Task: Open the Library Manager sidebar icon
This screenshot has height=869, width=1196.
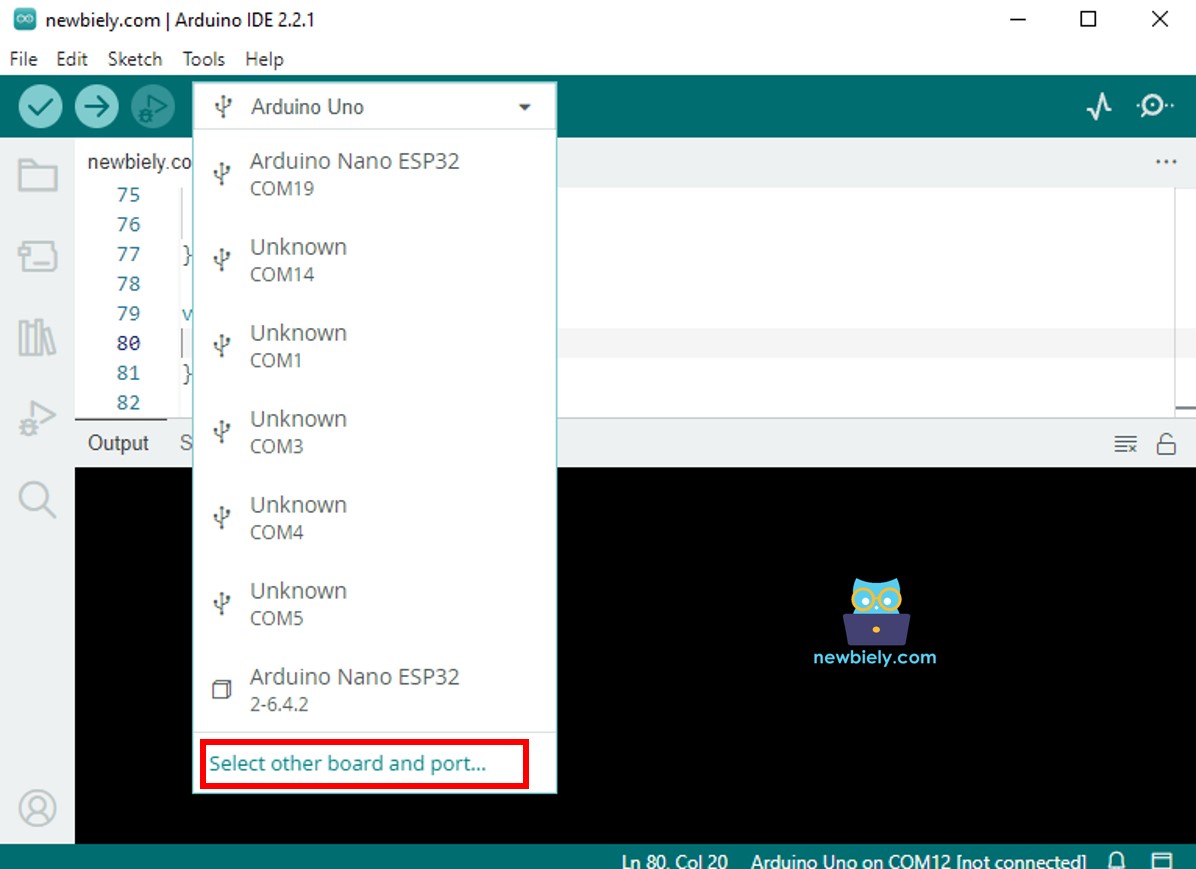Action: [36, 338]
